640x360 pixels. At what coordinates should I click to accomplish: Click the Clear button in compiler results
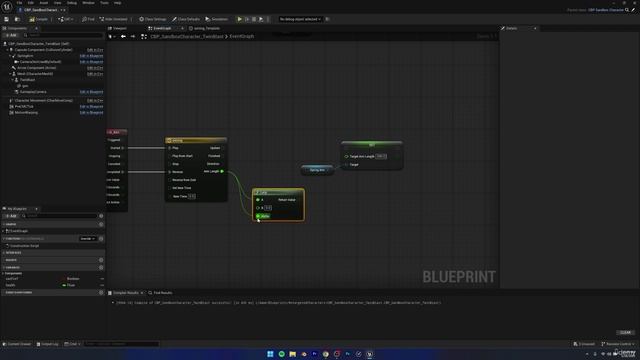click(x=625, y=333)
